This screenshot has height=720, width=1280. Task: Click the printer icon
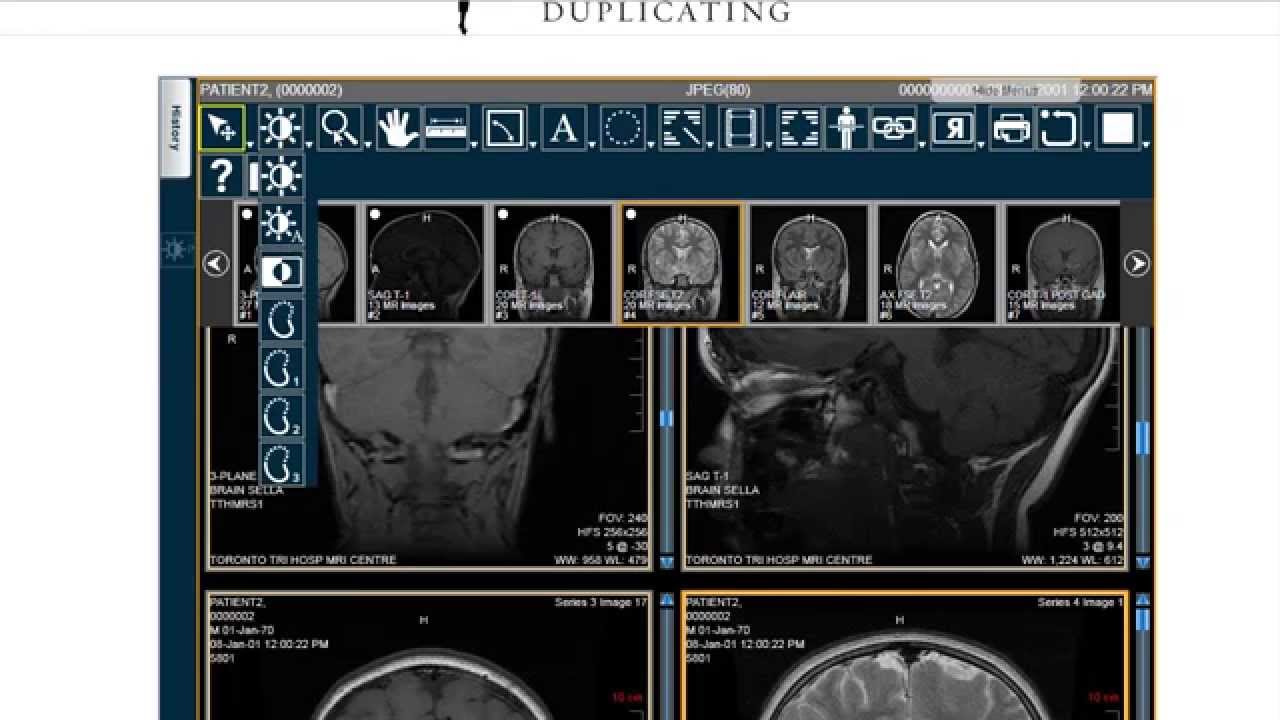point(1011,128)
